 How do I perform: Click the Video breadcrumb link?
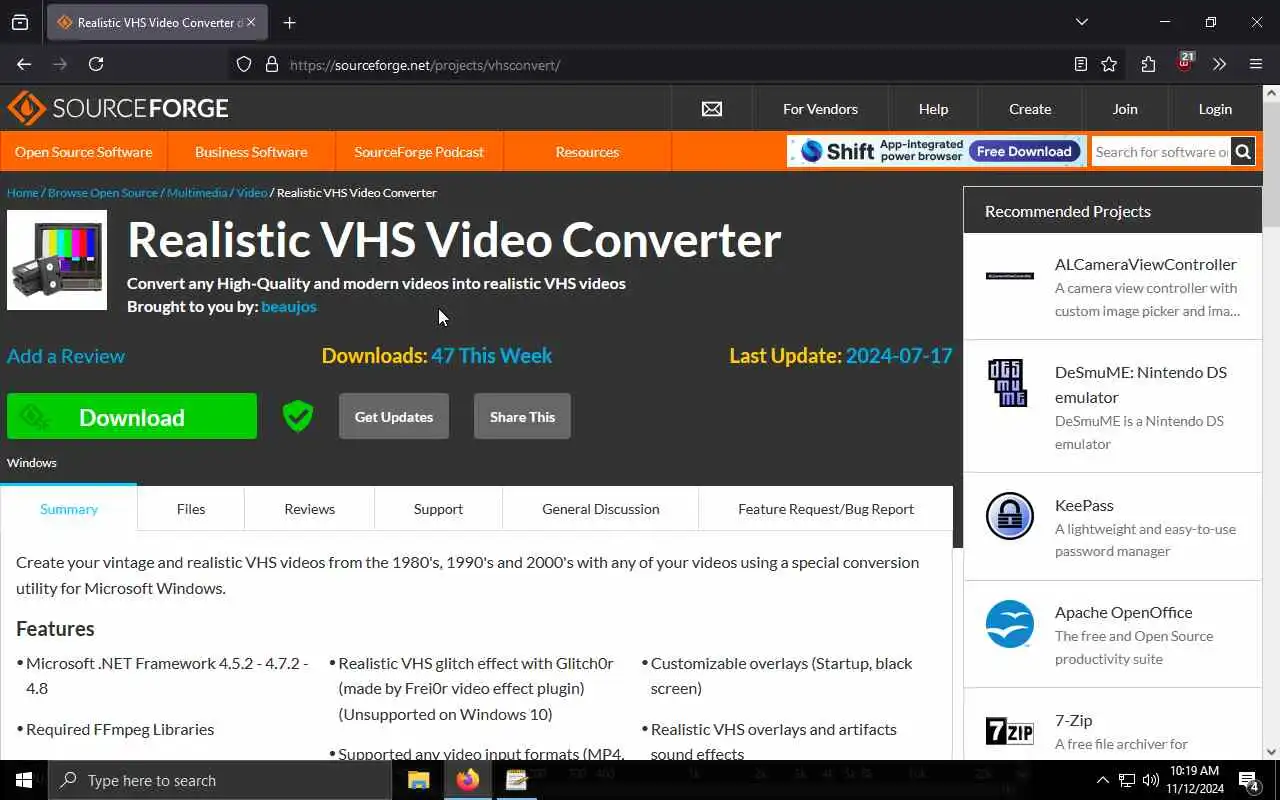(x=252, y=192)
